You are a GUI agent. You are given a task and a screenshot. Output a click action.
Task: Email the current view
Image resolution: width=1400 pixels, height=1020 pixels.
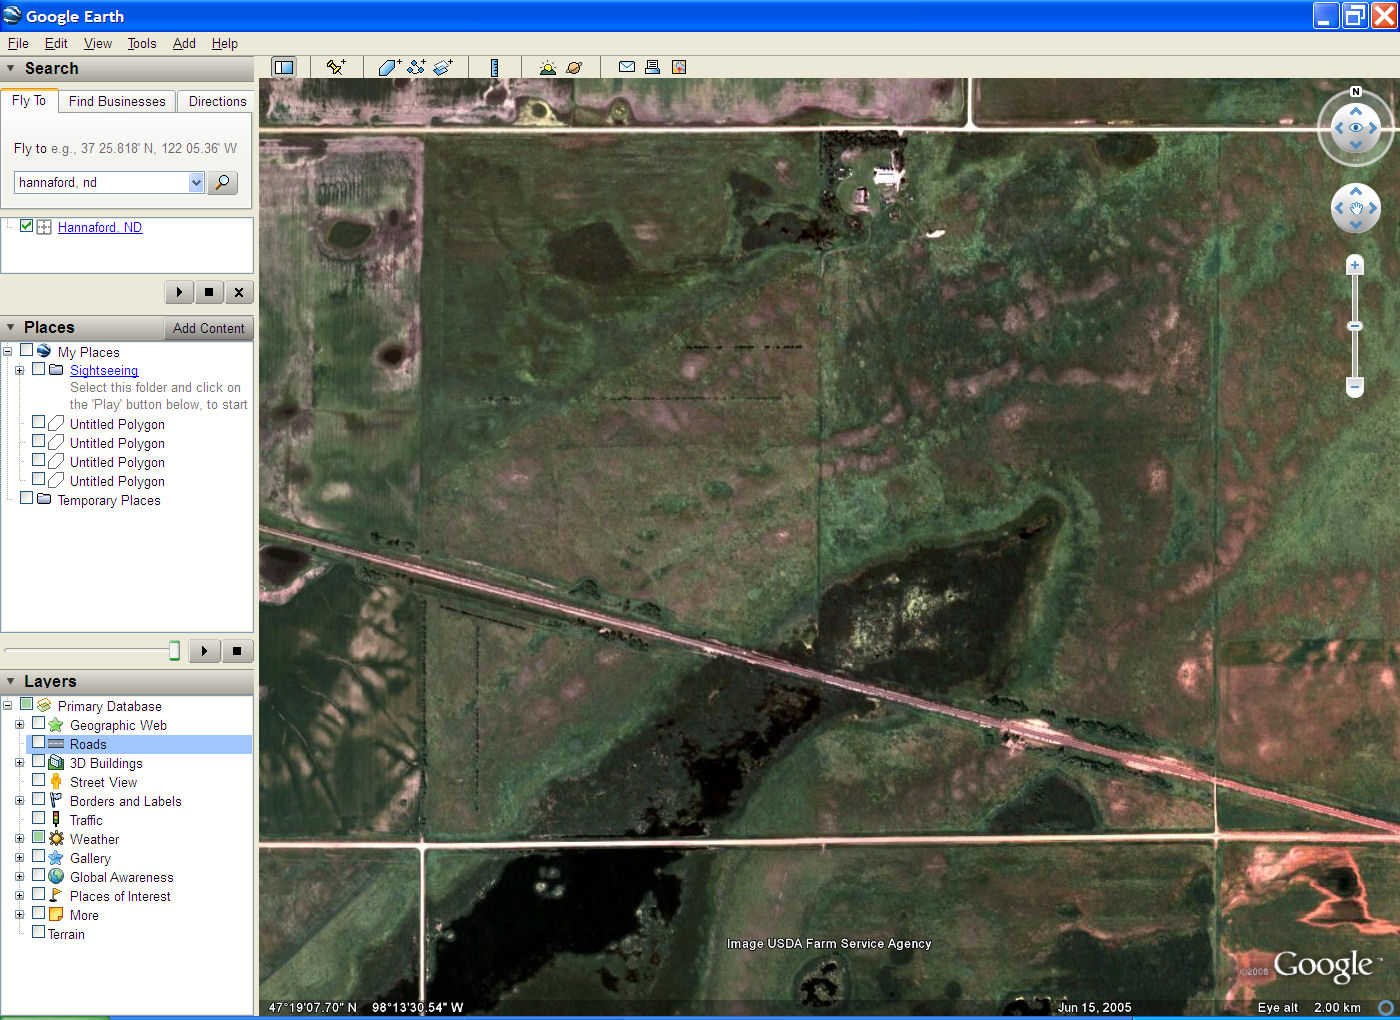coord(627,67)
